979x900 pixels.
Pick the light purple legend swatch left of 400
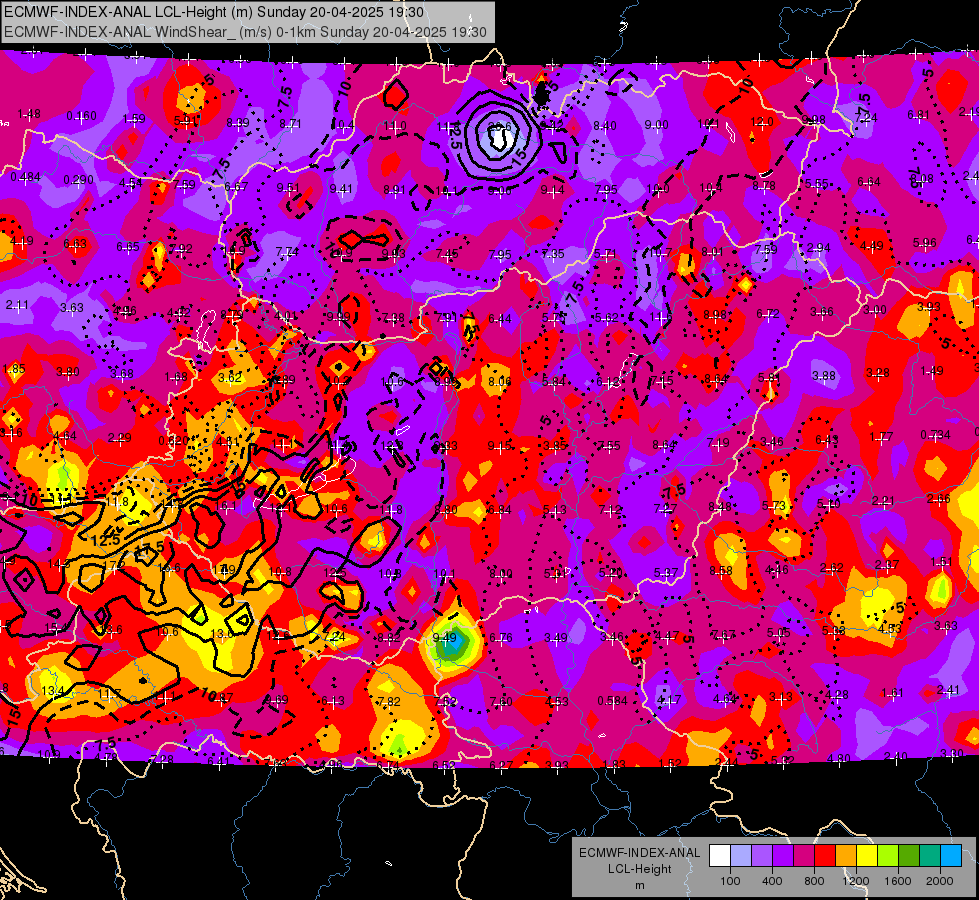(x=762, y=856)
